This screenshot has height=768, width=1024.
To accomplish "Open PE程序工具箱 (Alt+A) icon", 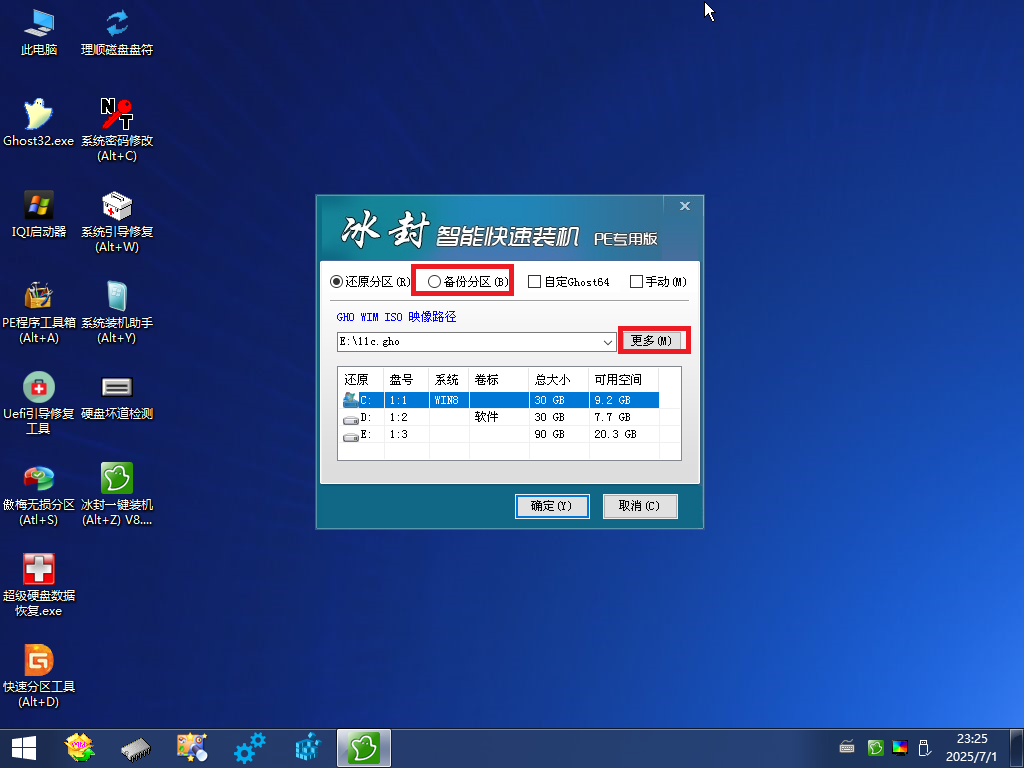I will click(x=39, y=312).
